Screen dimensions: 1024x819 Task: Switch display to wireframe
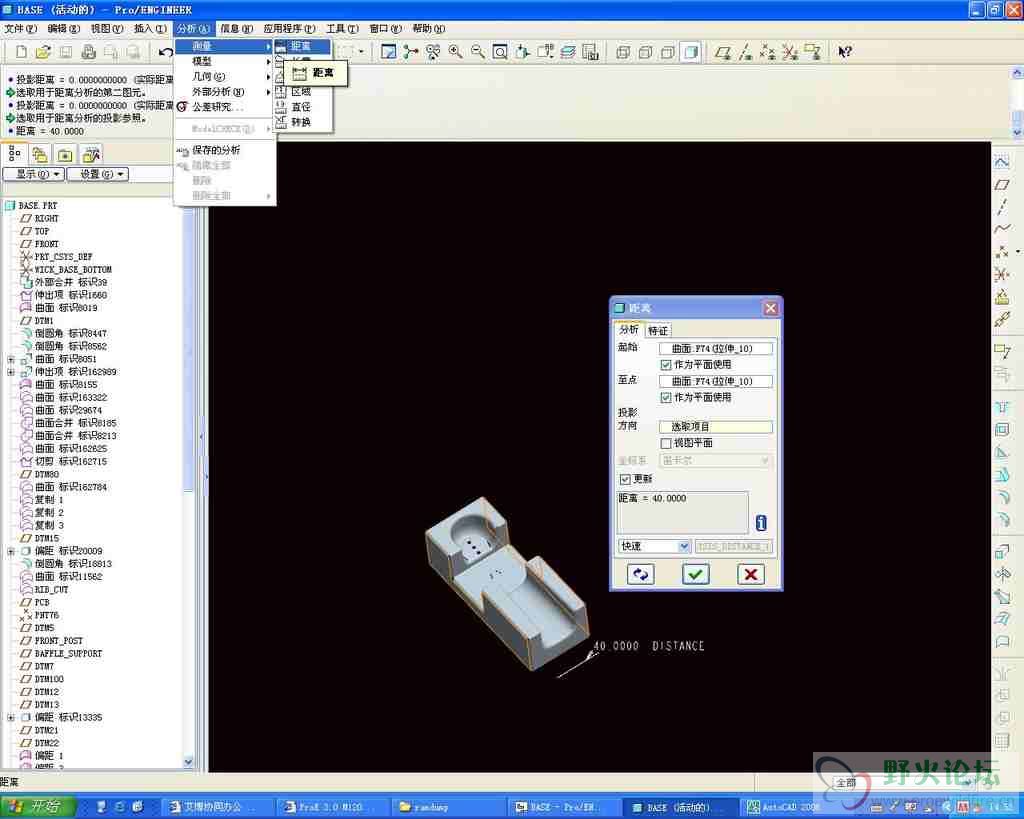point(624,52)
